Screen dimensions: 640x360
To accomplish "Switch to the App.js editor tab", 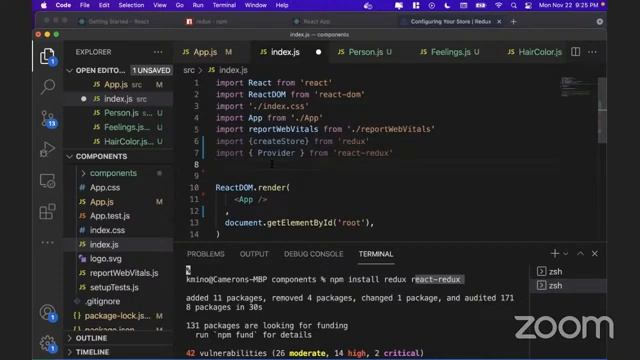I will click(208, 52).
